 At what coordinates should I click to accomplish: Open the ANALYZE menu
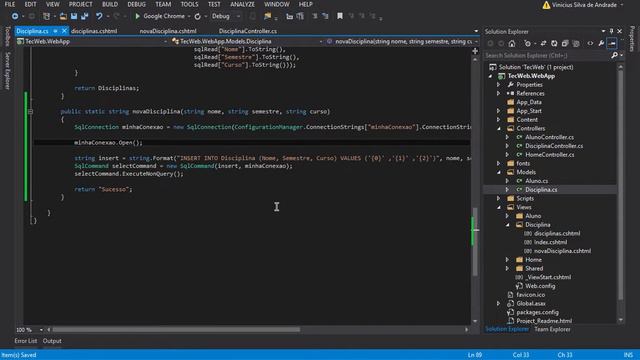coord(242,4)
